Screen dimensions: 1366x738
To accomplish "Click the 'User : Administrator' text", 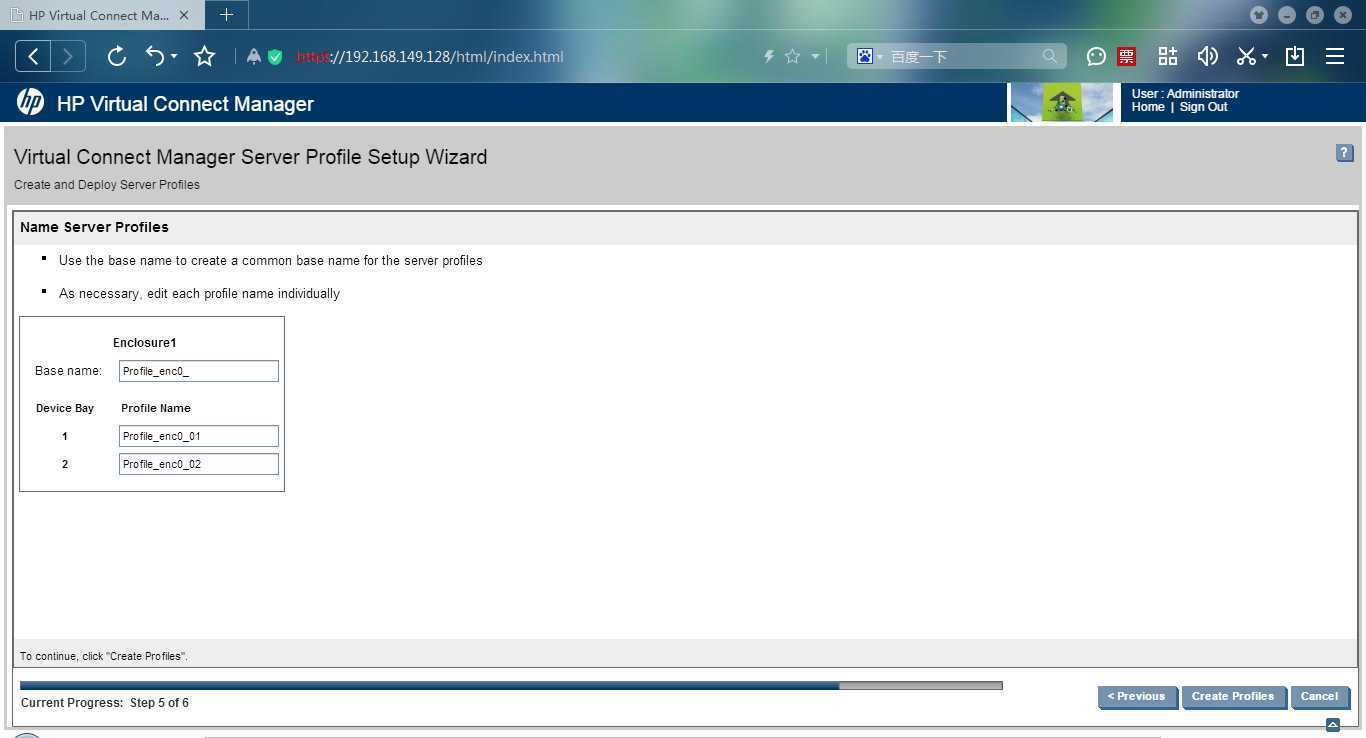I will (x=1185, y=94).
